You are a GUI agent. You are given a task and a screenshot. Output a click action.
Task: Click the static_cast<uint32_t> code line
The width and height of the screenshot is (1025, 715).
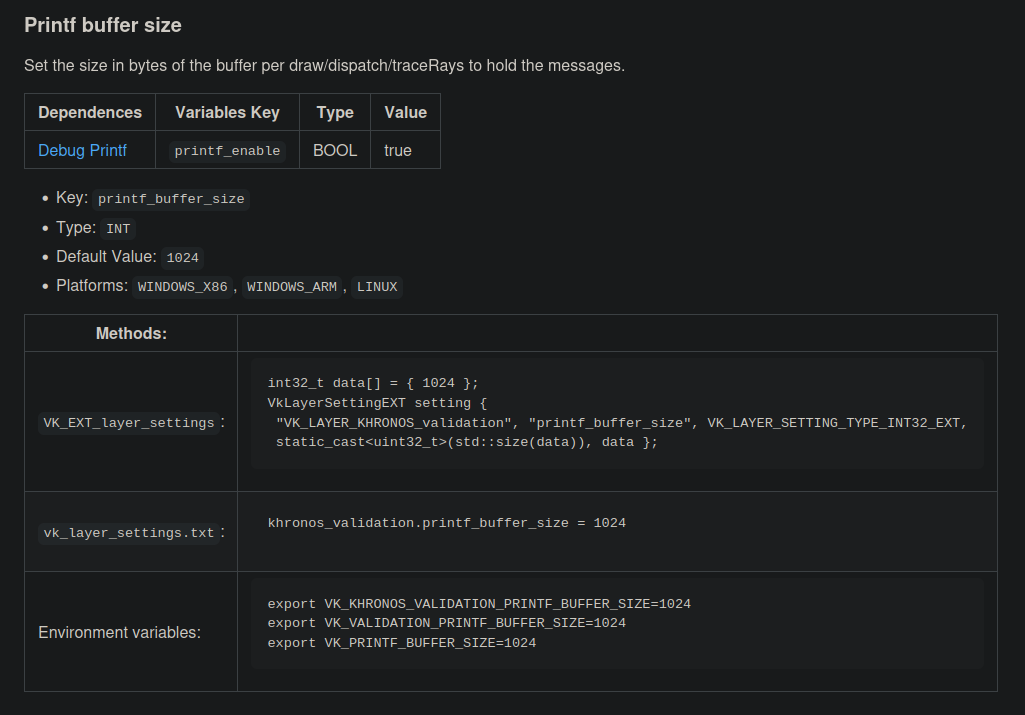[467, 442]
